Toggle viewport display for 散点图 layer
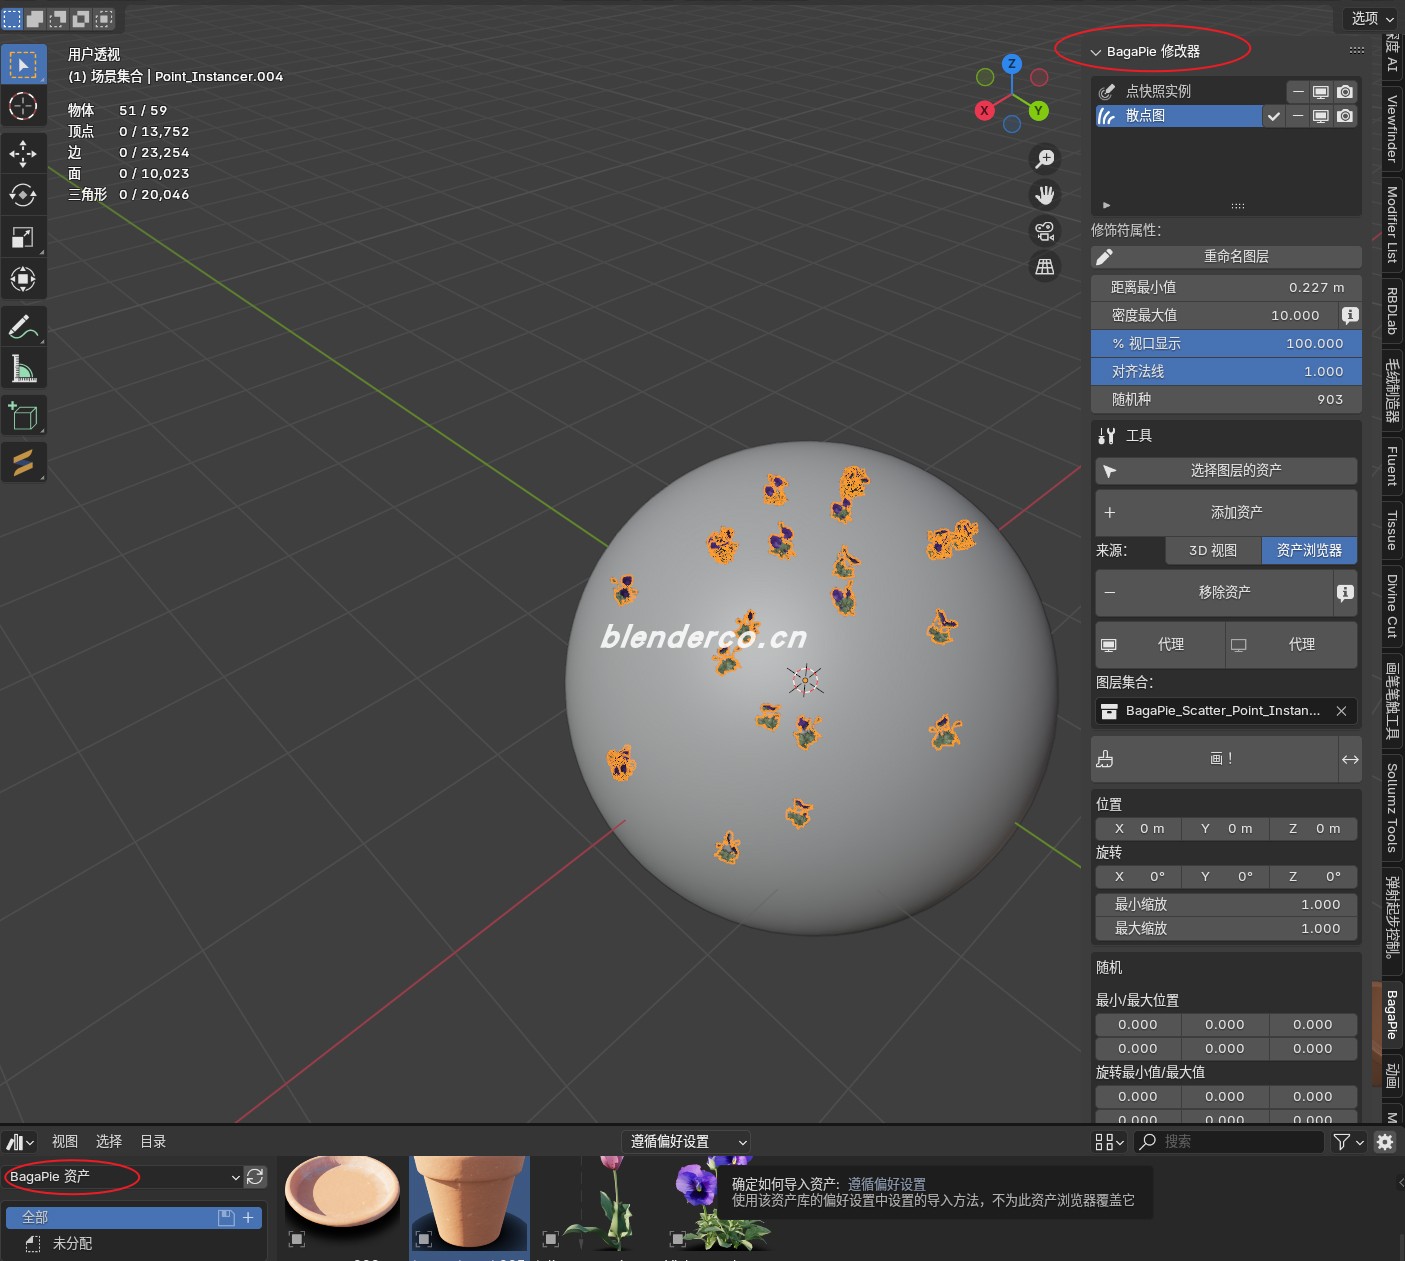Image resolution: width=1405 pixels, height=1261 pixels. point(1321,116)
